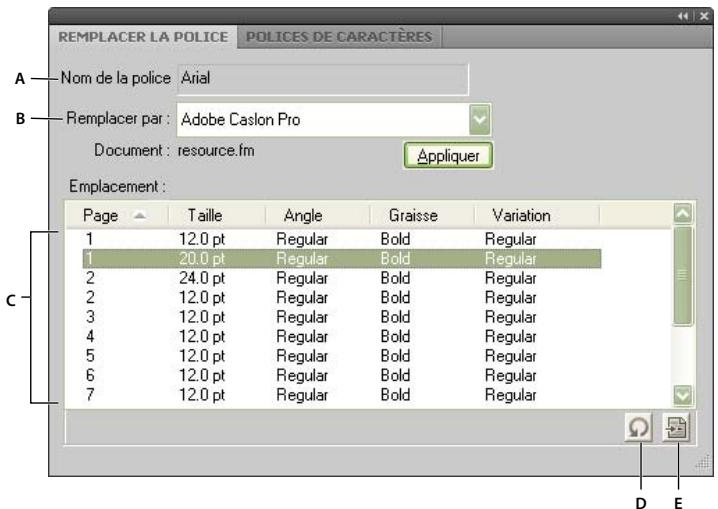The width and height of the screenshot is (718, 509).
Task: Click the Emplacement label
Action: point(117,187)
